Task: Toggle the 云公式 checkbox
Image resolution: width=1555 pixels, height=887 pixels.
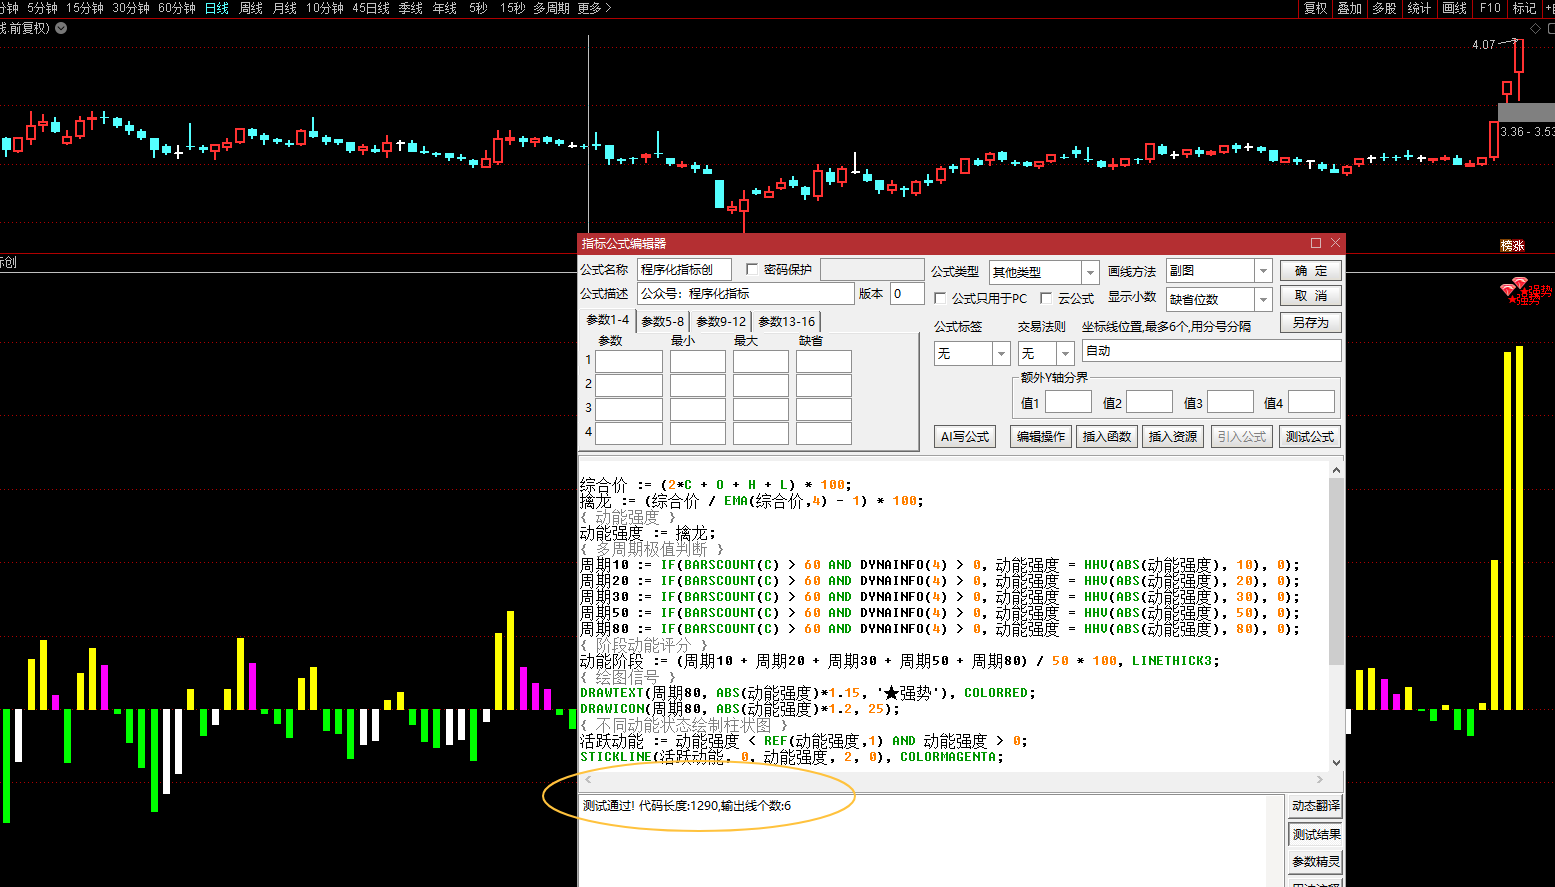Action: tap(1046, 298)
